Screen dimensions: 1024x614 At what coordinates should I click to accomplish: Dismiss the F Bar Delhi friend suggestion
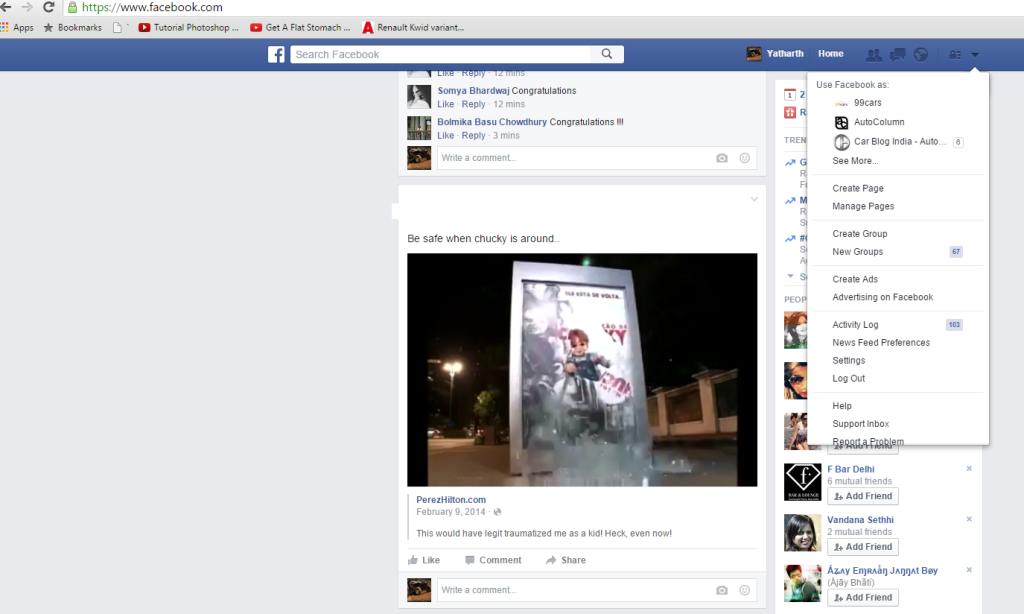[968, 468]
